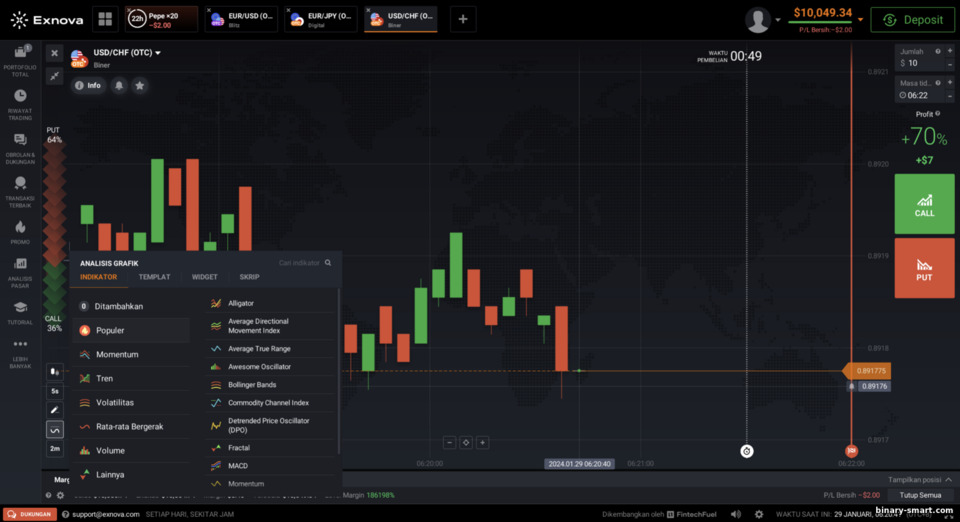Open the user profile avatar menu
Screen dimensions: 960x522
click(x=758, y=20)
